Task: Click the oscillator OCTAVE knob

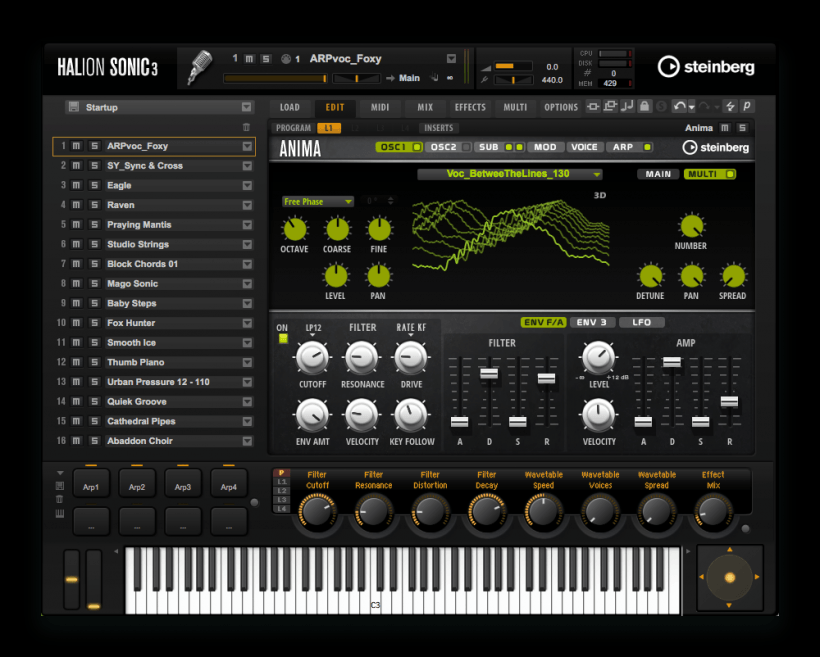Action: tap(295, 229)
